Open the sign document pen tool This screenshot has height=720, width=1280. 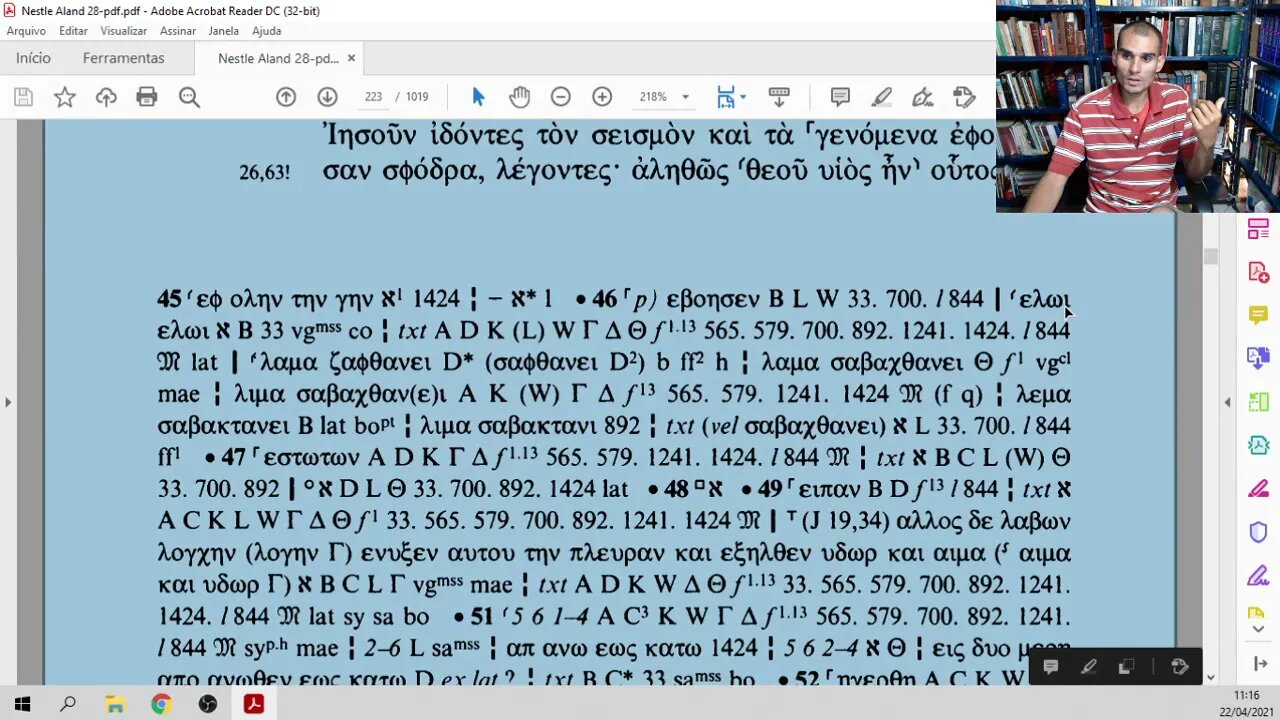point(922,97)
